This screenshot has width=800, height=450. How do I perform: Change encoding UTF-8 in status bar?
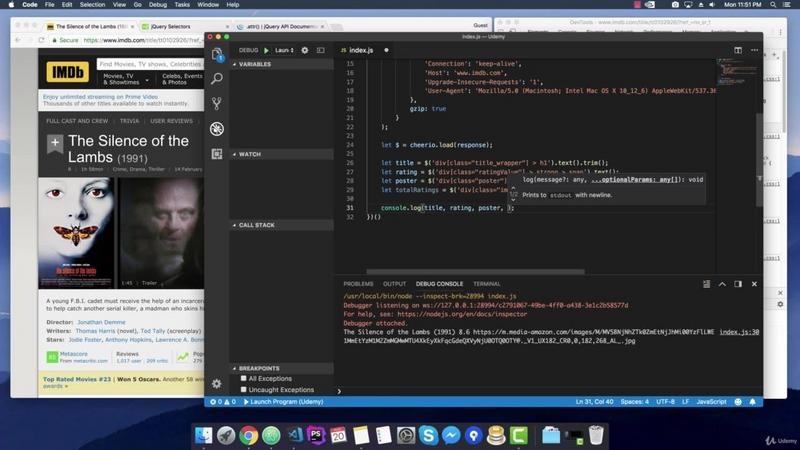[x=665, y=402]
